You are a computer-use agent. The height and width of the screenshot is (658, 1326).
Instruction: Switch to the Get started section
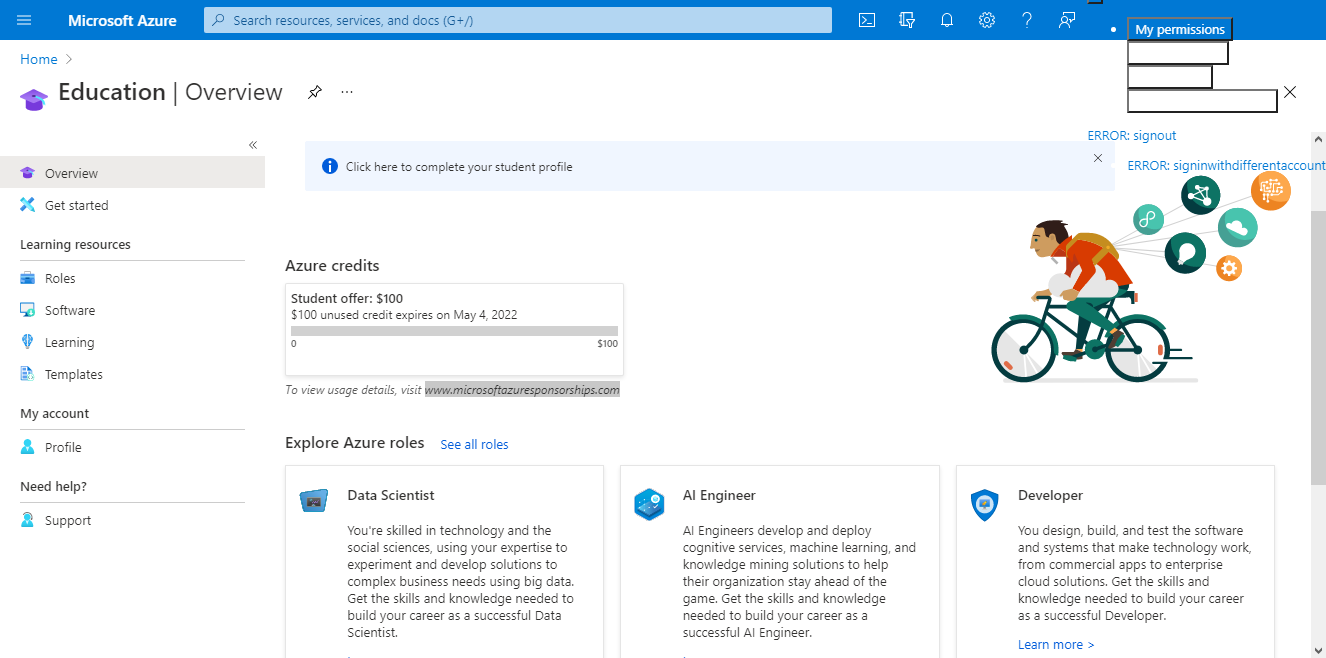[x=75, y=205]
